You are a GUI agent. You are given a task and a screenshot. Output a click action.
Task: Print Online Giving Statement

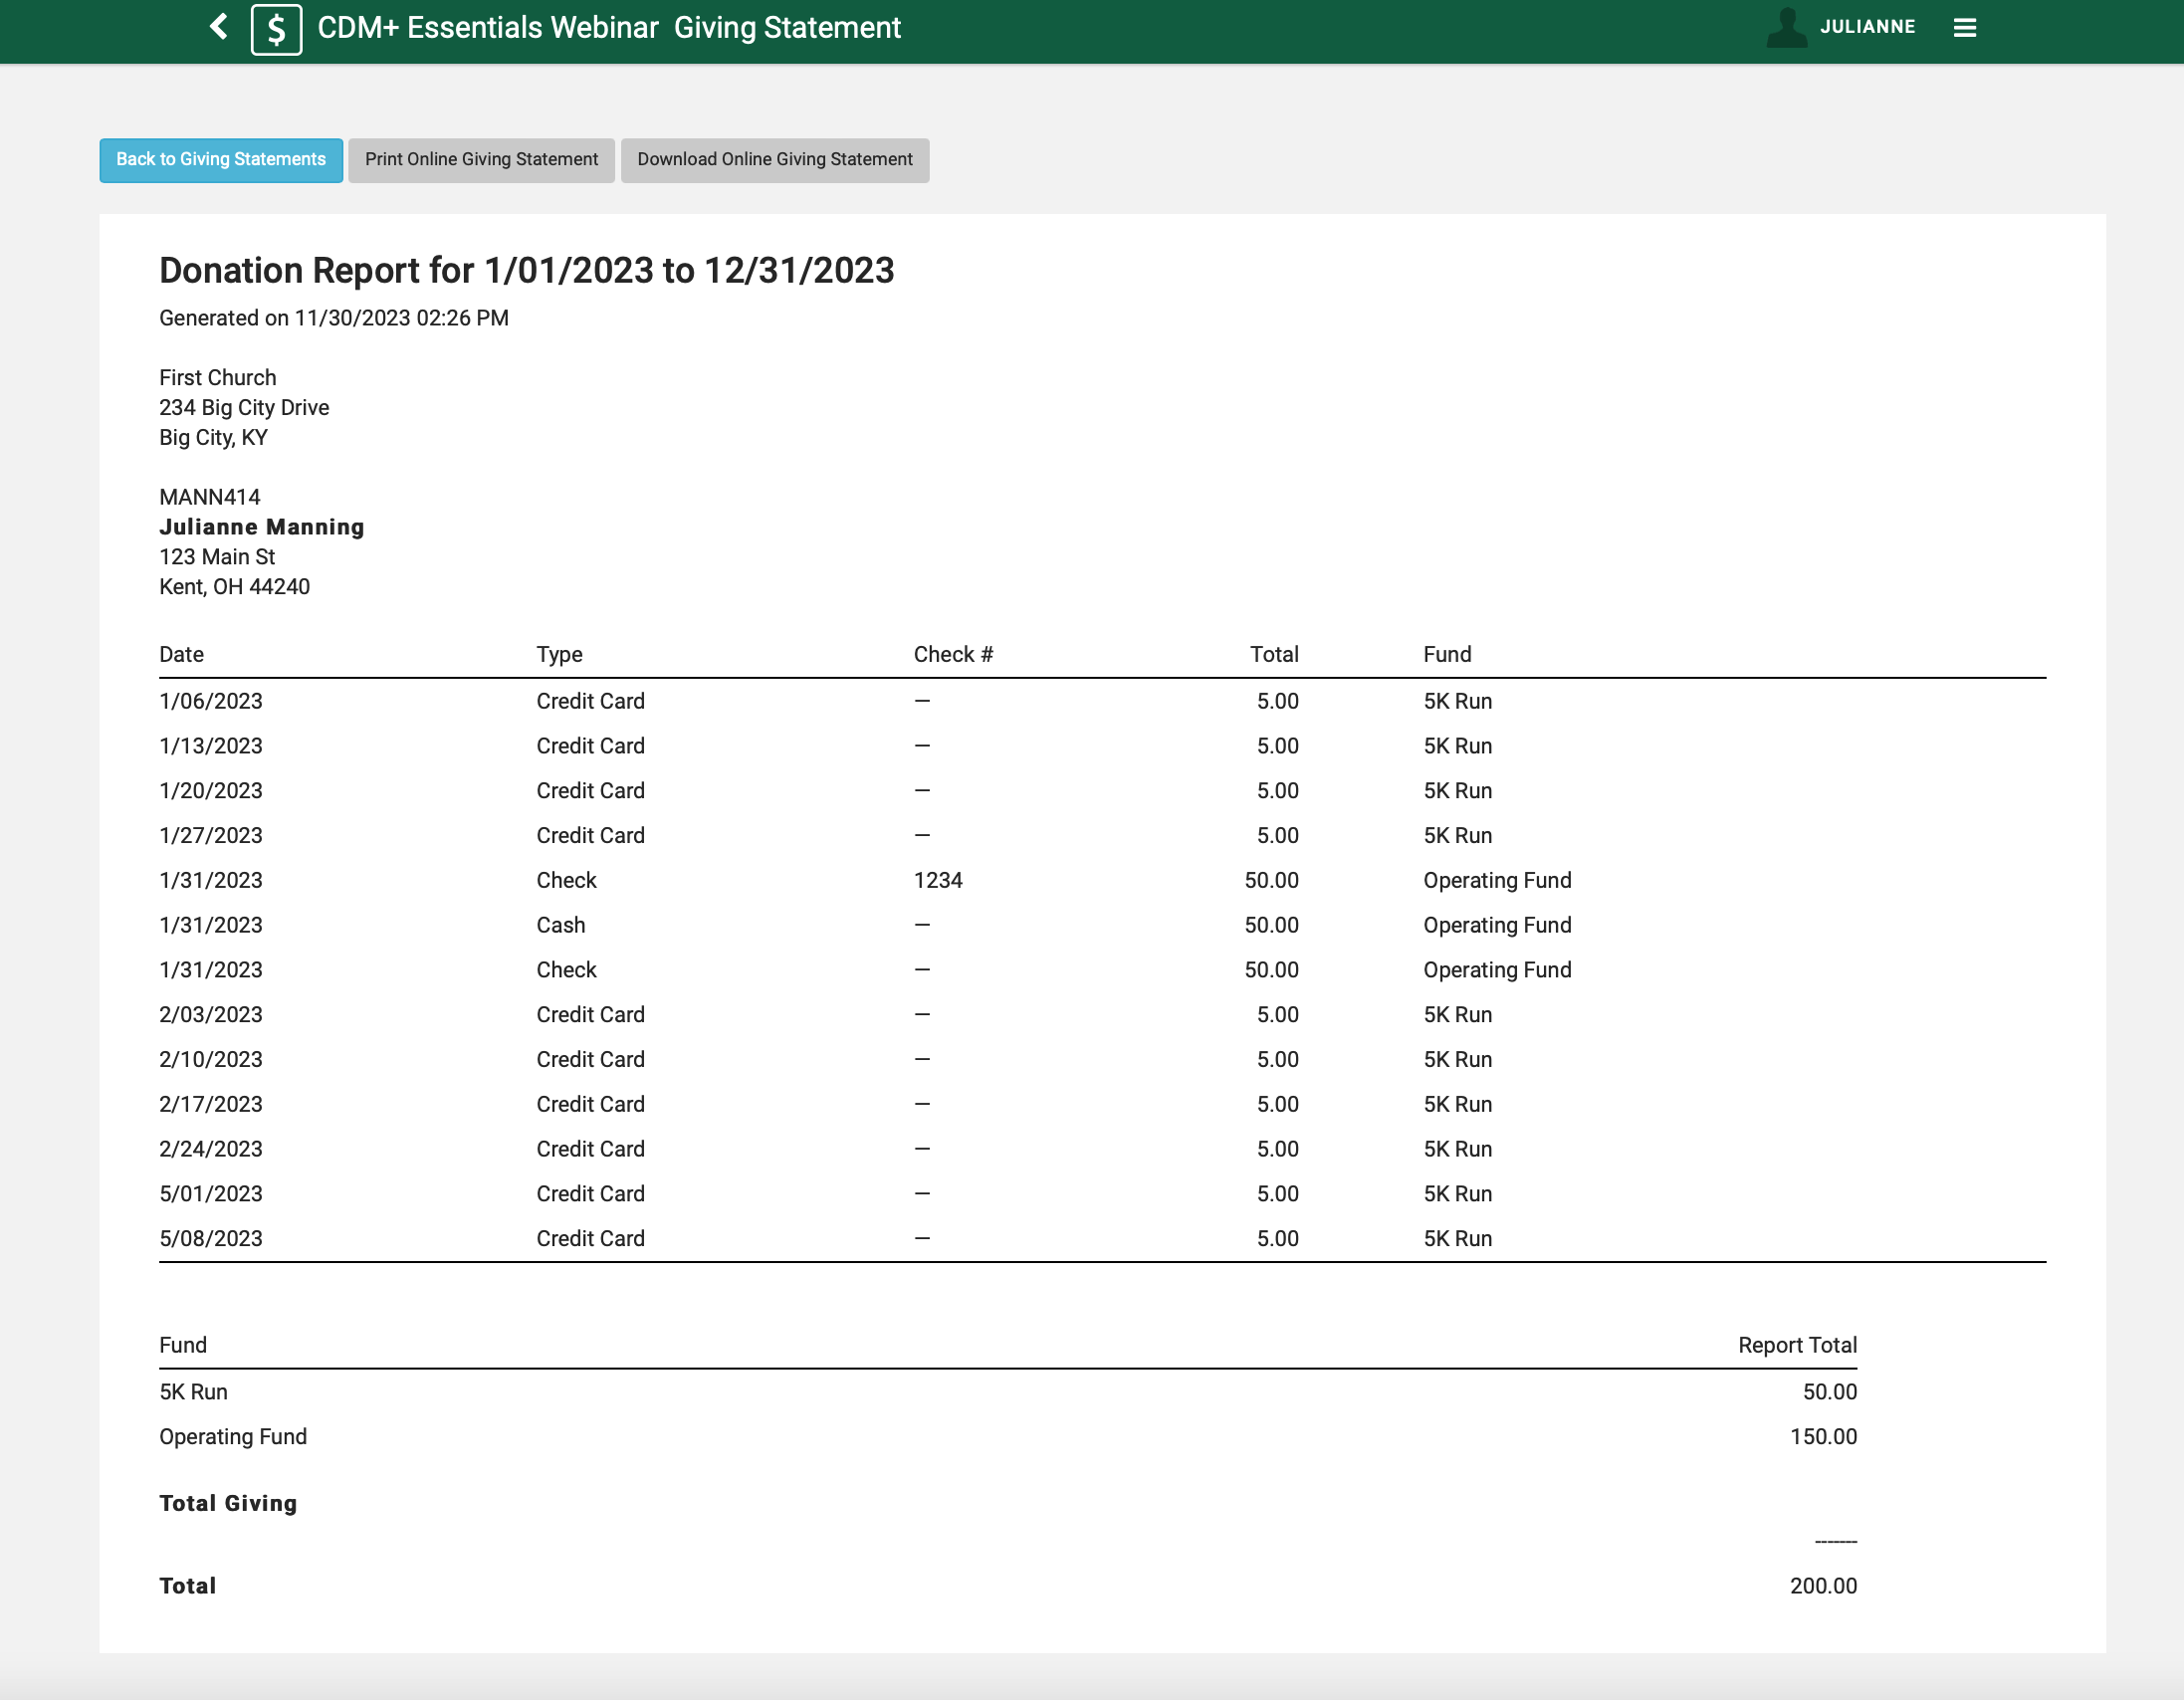pos(481,160)
